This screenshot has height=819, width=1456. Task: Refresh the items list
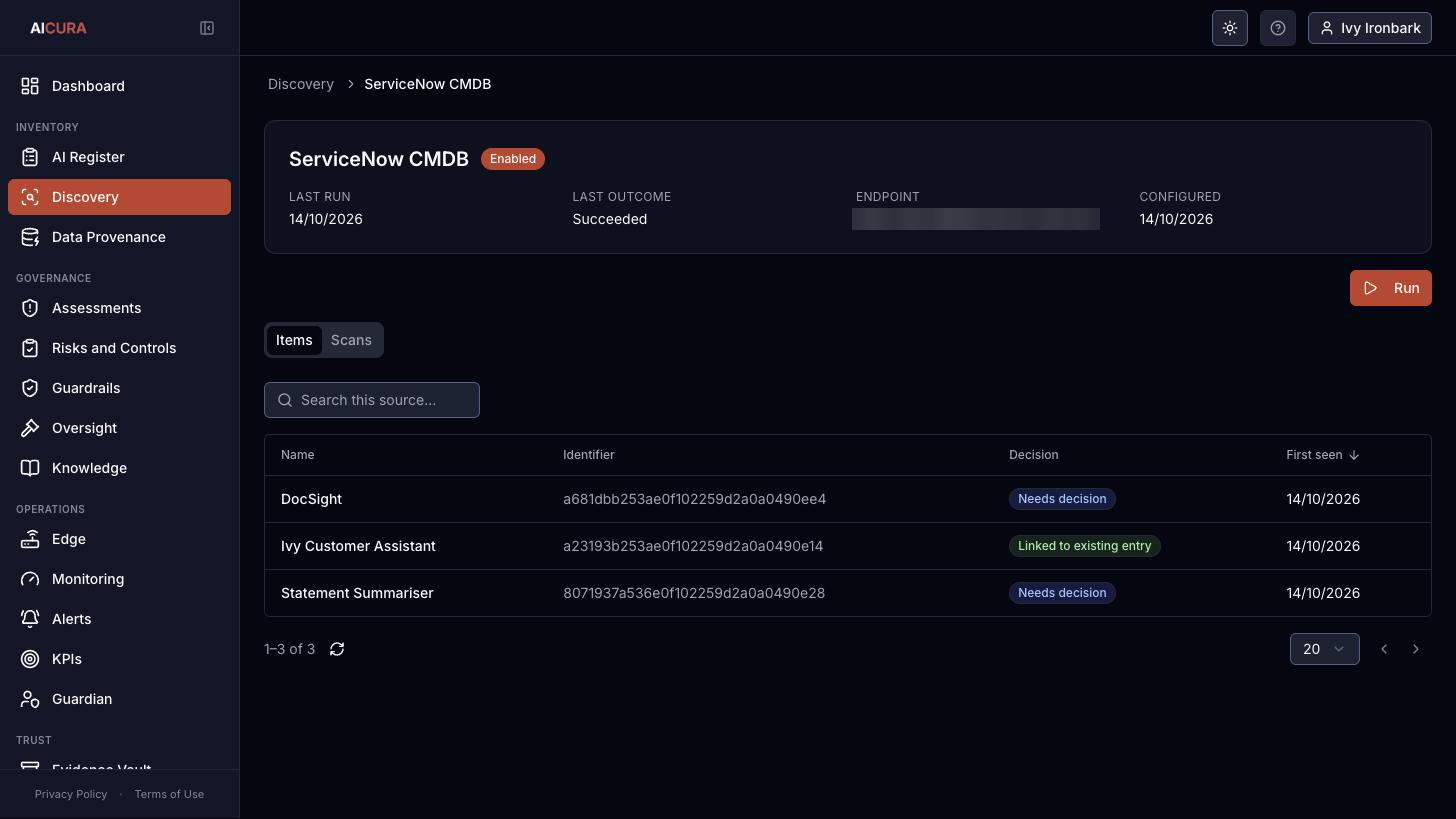337,649
